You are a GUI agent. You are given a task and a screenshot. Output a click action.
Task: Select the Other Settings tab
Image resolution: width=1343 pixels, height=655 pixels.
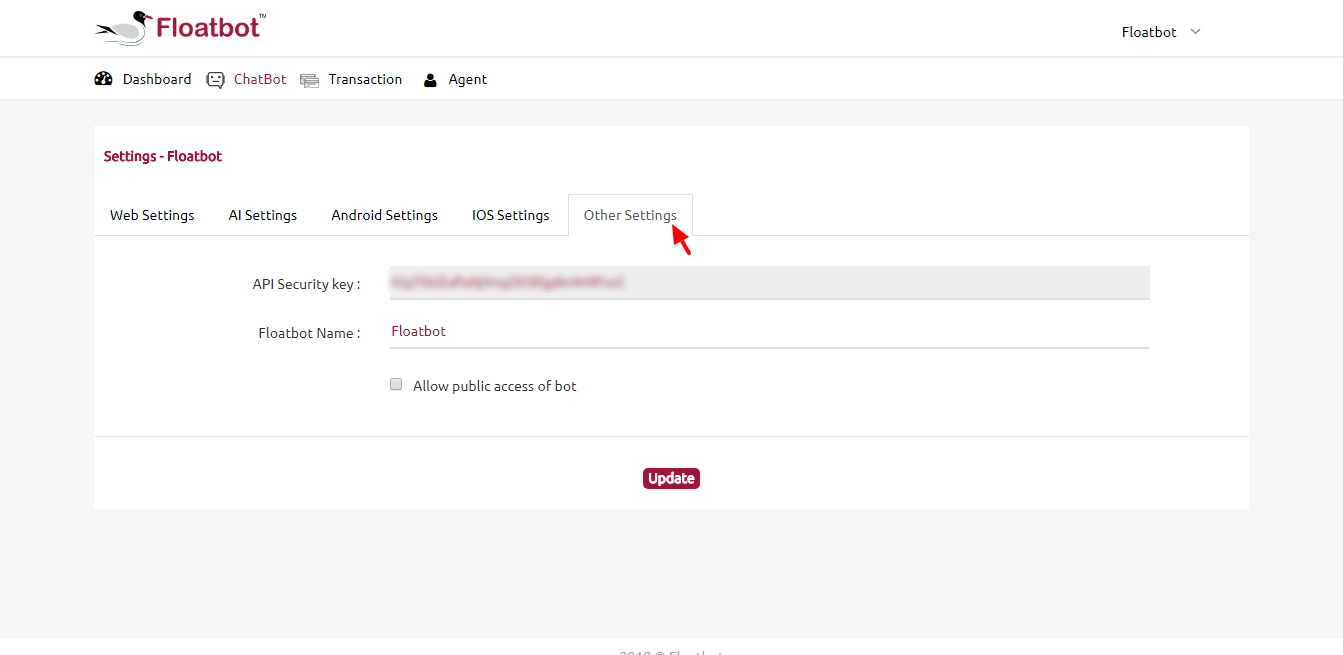coord(630,215)
